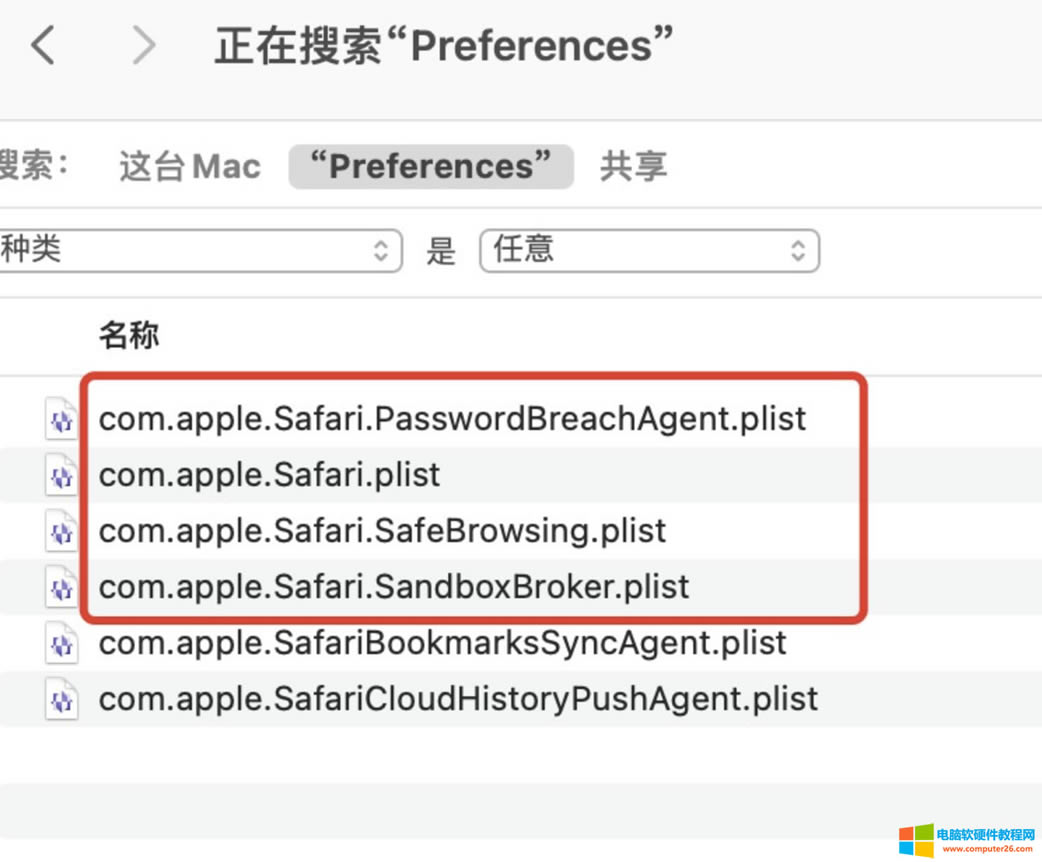Click the back navigation arrow
Screen dimensions: 1042x862
pyautogui.click(x=43, y=45)
